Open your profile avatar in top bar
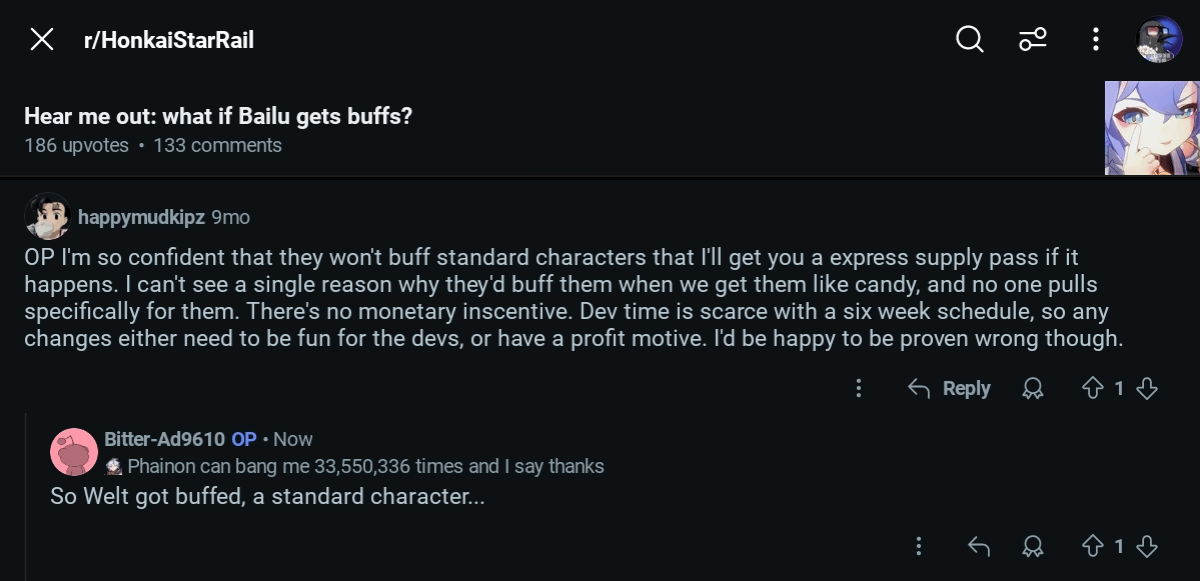1200x581 pixels. point(1159,40)
